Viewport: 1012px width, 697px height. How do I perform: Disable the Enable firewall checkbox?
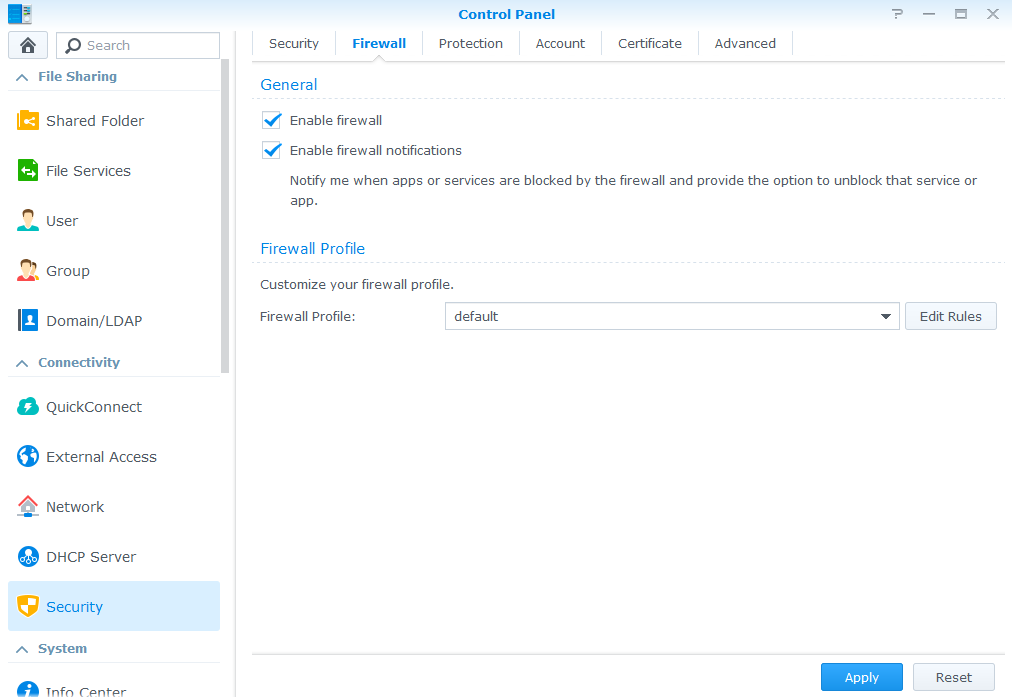click(271, 120)
